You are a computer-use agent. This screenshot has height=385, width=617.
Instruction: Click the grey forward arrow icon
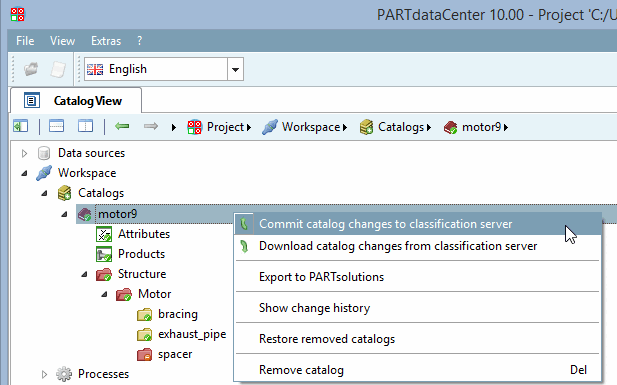coord(151,126)
